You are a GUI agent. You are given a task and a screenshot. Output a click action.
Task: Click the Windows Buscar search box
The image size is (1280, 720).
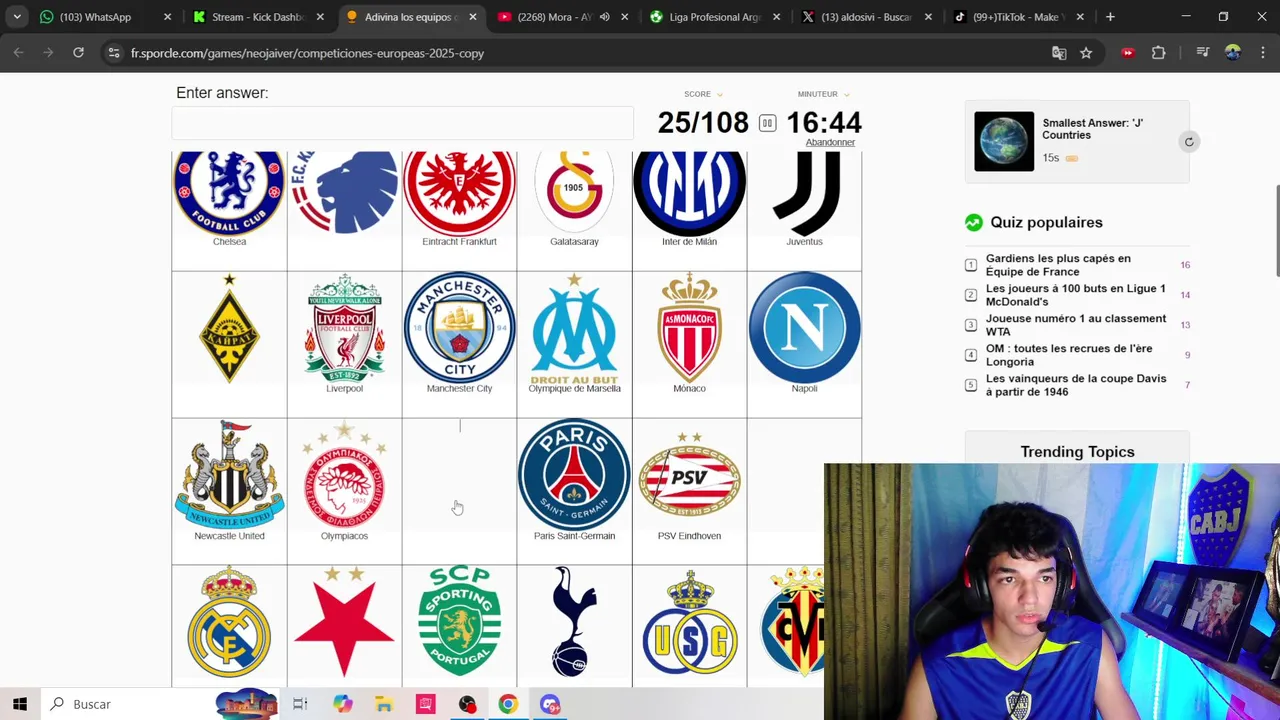130,704
